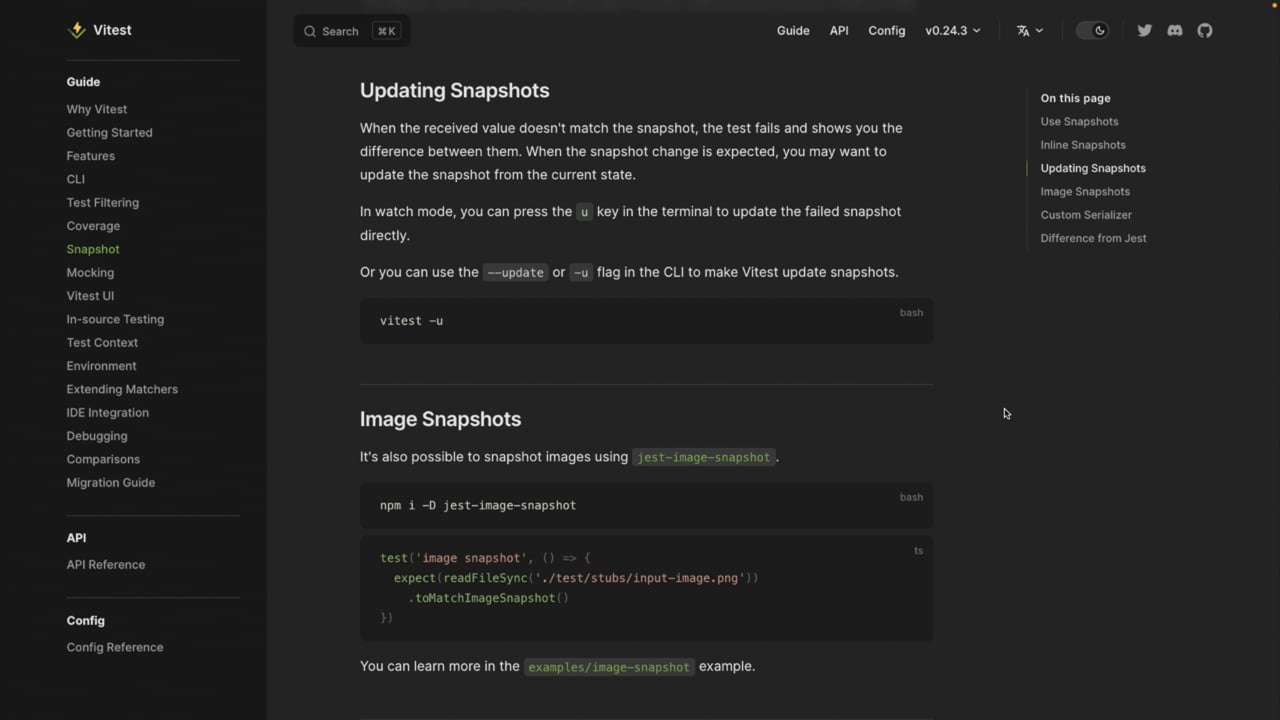Focus the Search box
This screenshot has height=720, width=1280.
[x=352, y=31]
